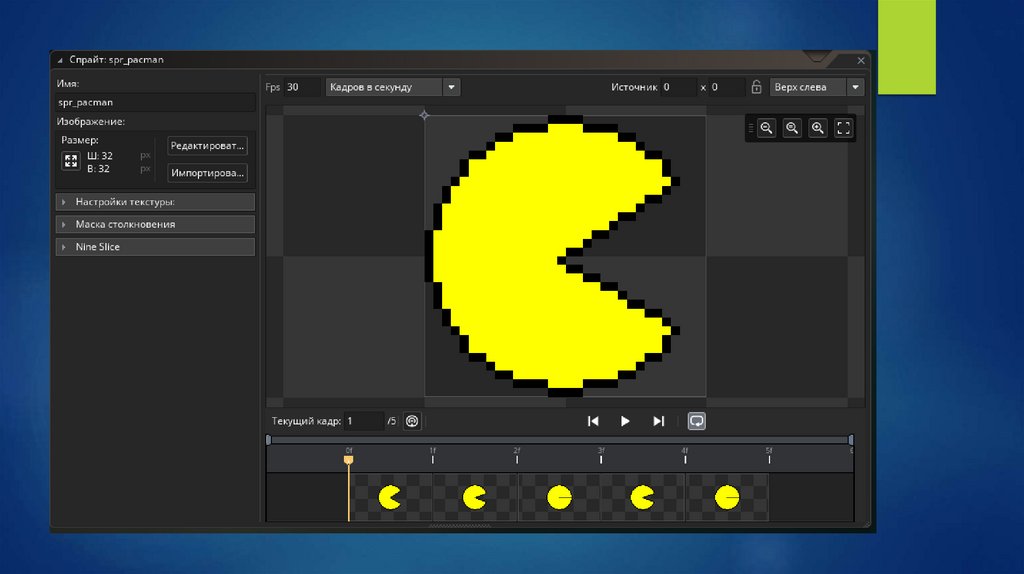The image size is (1024, 574).
Task: Click the resize sprite icon next to size
Action: pyautogui.click(x=71, y=161)
